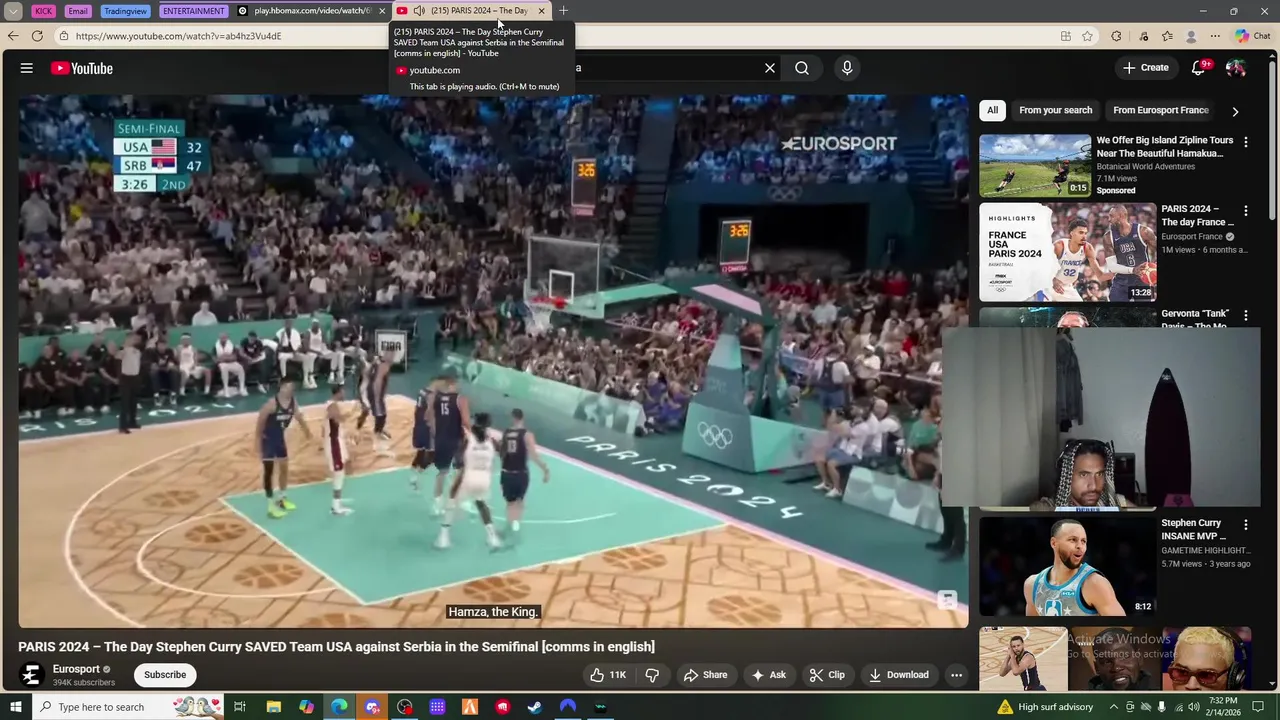Open options for Gervonta Tank Davis video
The width and height of the screenshot is (1280, 720).
coord(1245,315)
